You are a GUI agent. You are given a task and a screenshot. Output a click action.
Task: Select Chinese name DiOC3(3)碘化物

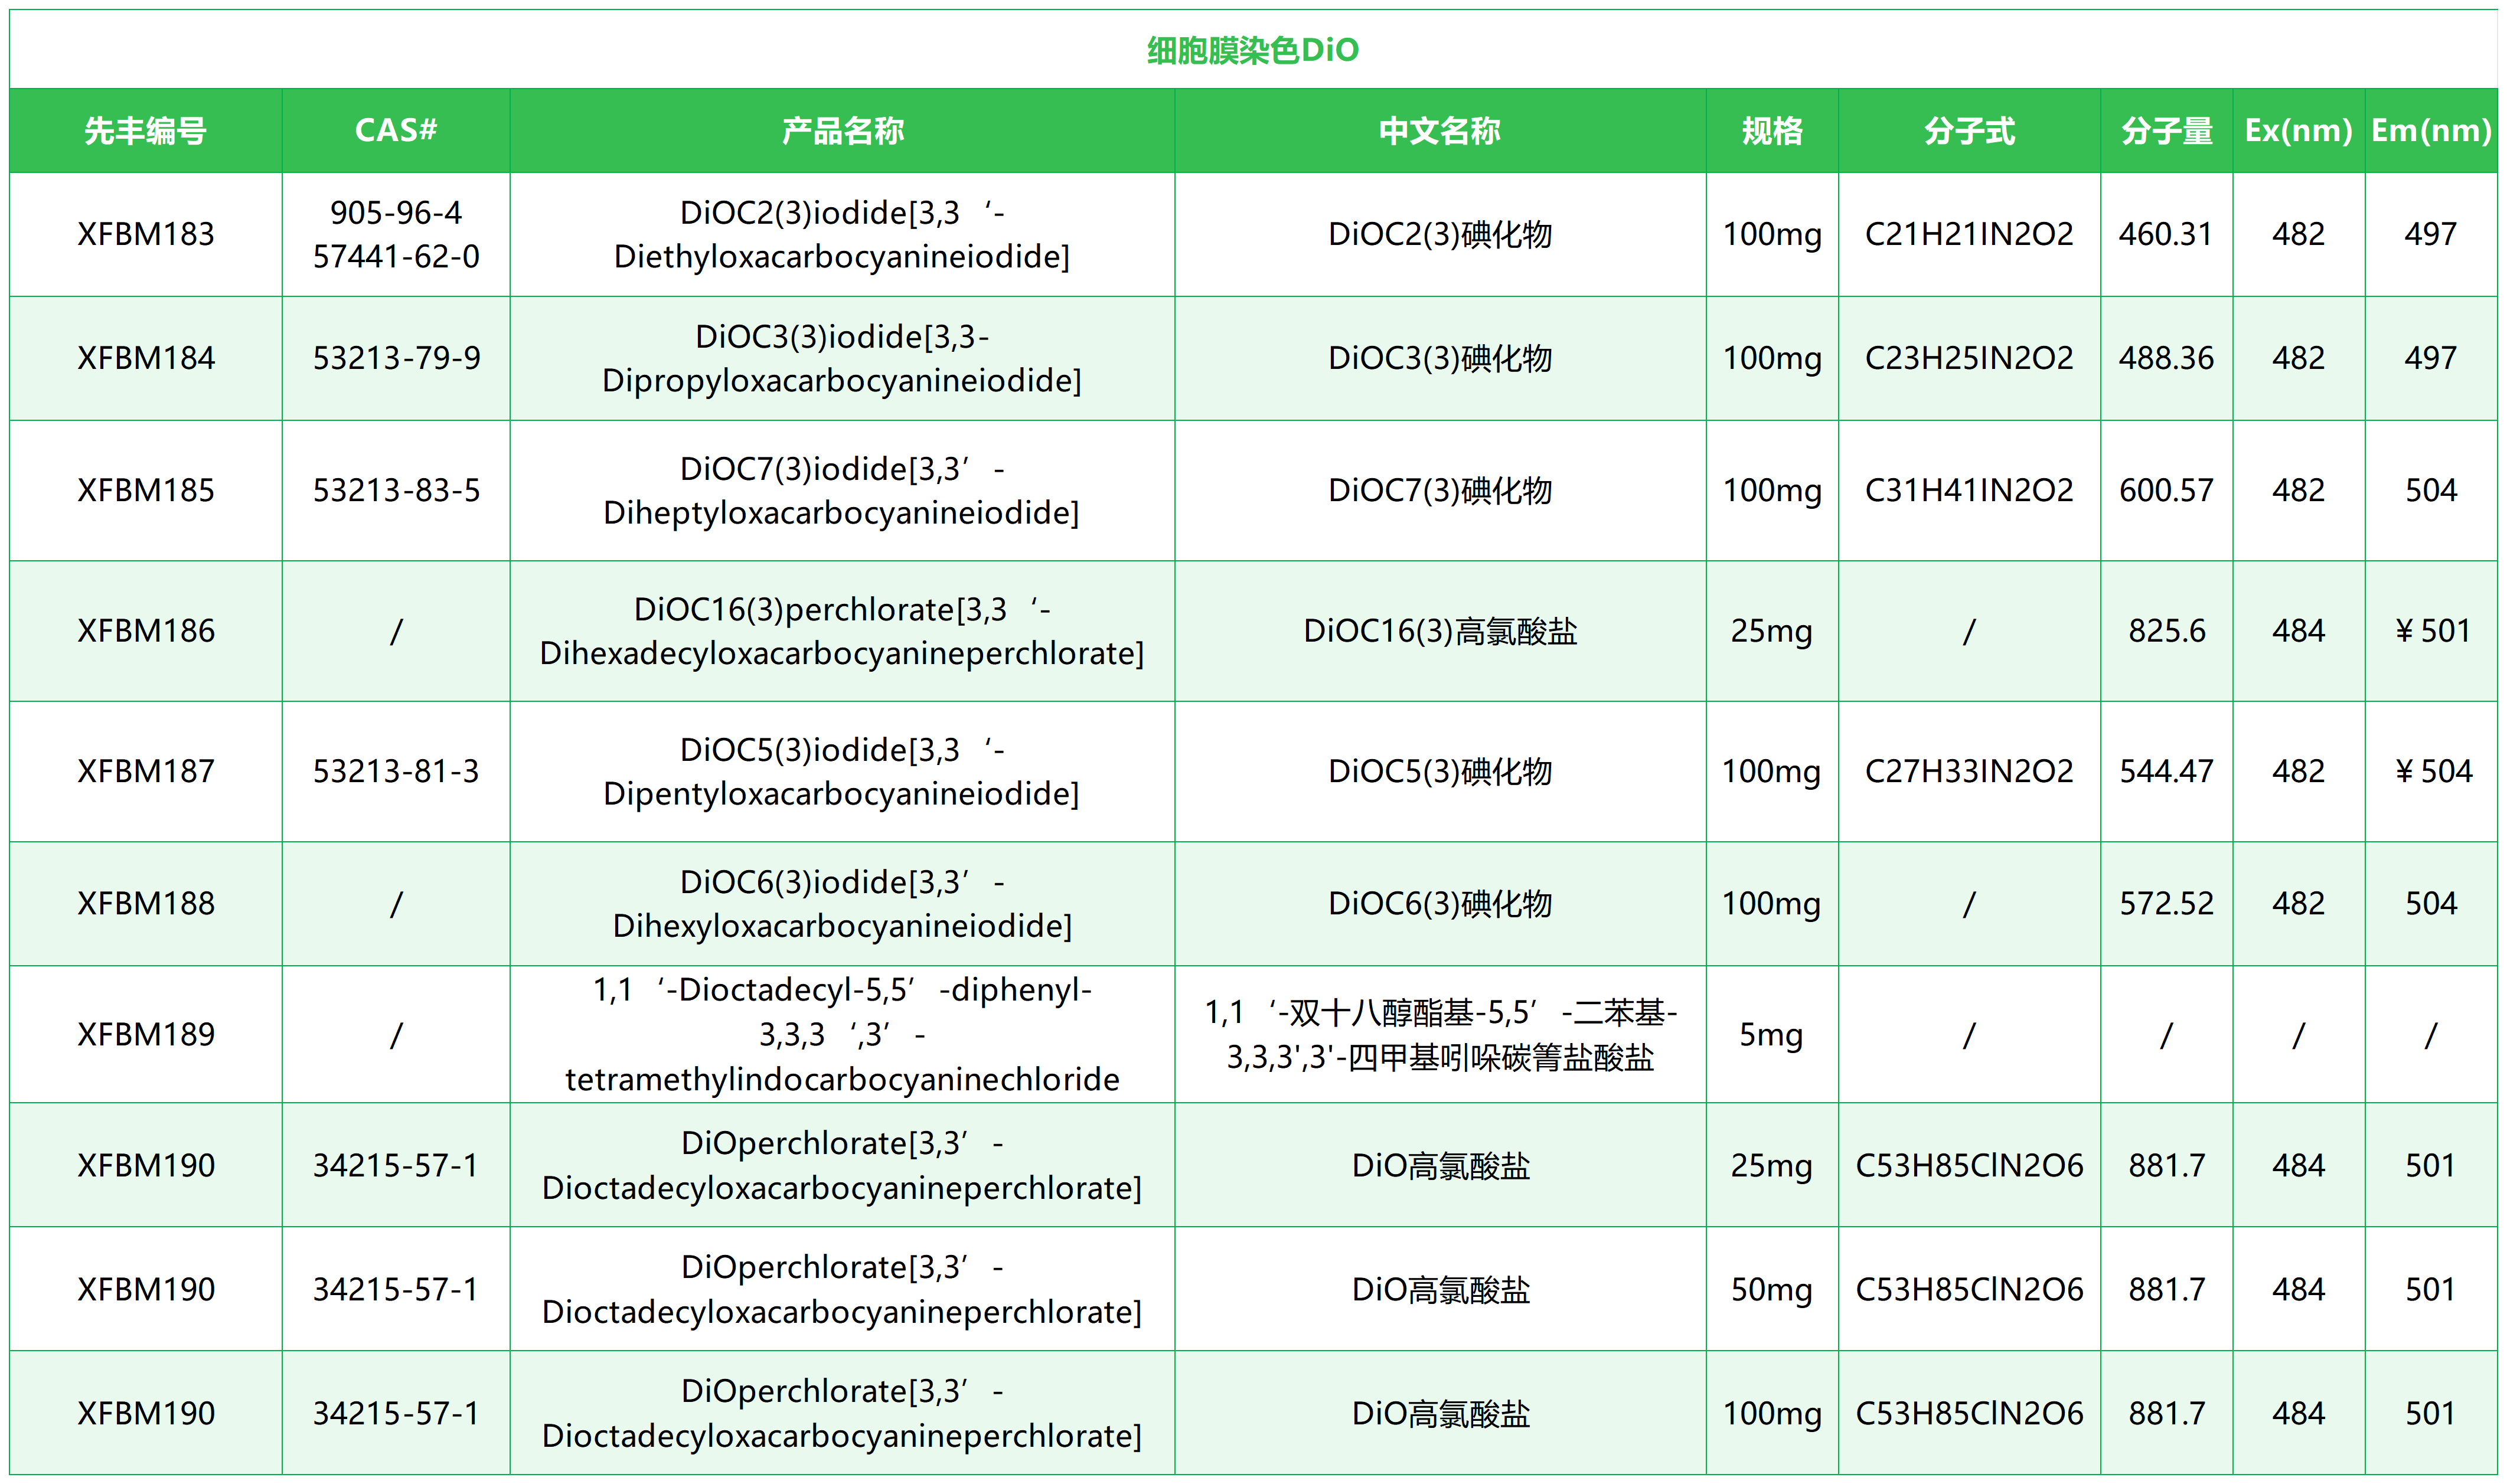tap(1440, 358)
